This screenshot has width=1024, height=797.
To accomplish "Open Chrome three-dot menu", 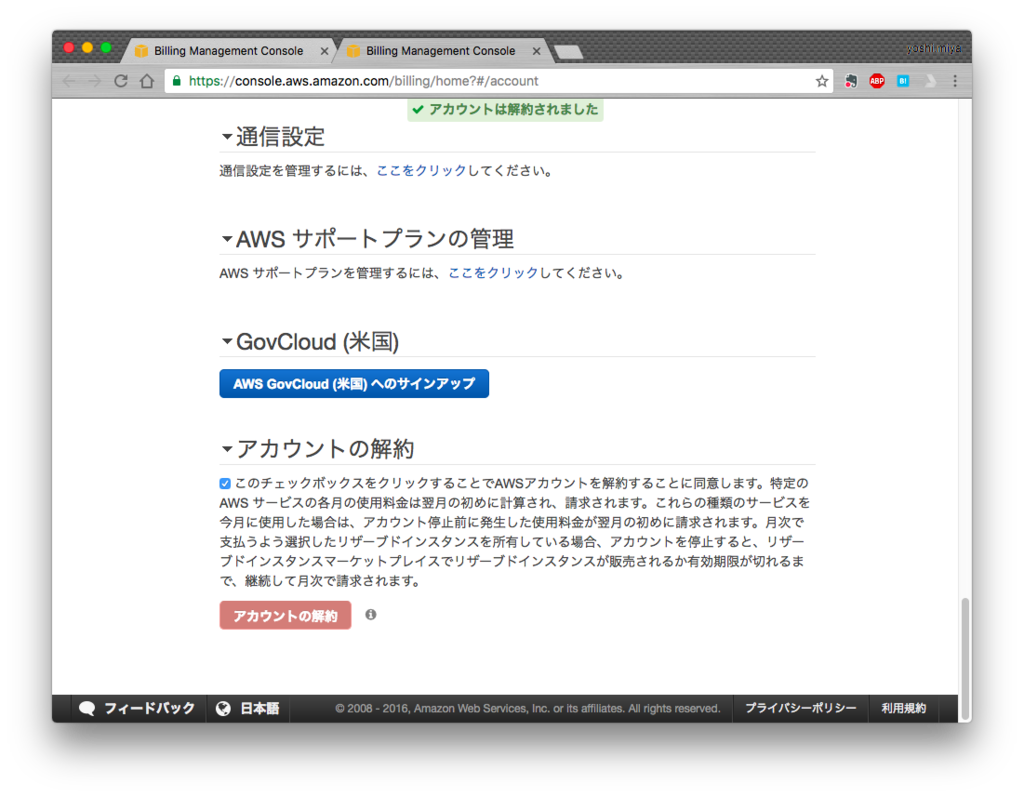I will click(x=955, y=81).
